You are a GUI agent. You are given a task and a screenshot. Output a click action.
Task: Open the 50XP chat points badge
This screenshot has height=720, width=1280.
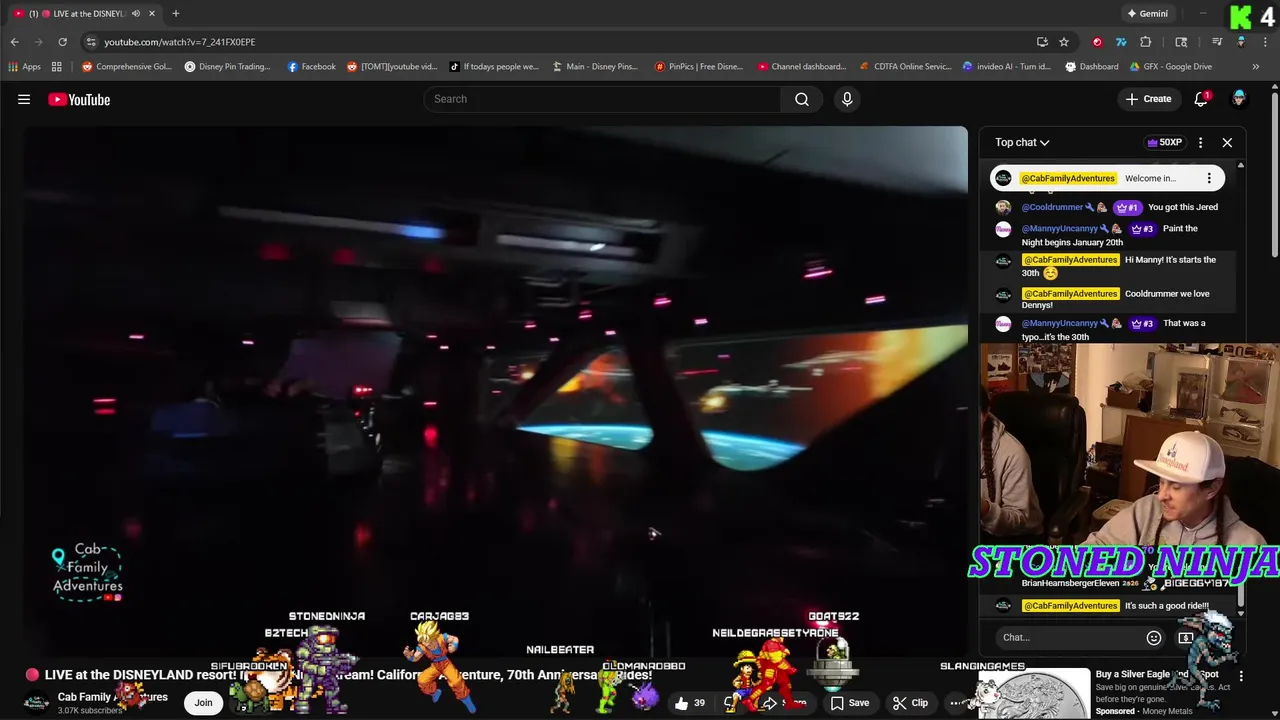pyautogui.click(x=1165, y=142)
